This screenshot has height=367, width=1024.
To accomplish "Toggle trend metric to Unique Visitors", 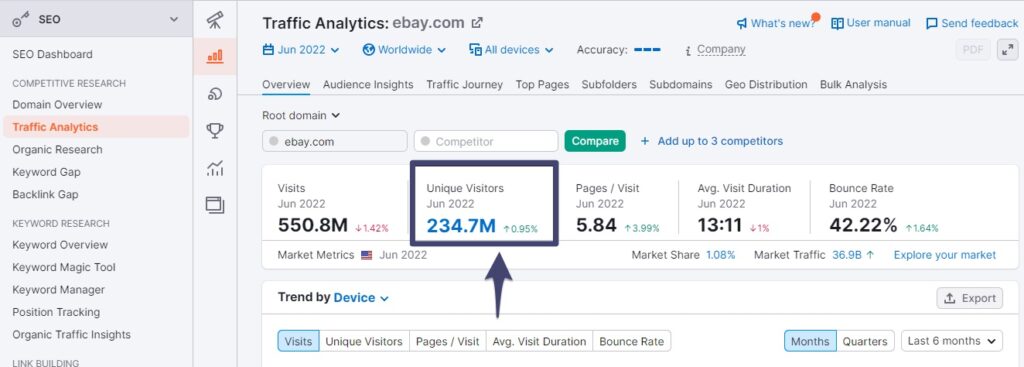I will point(364,342).
